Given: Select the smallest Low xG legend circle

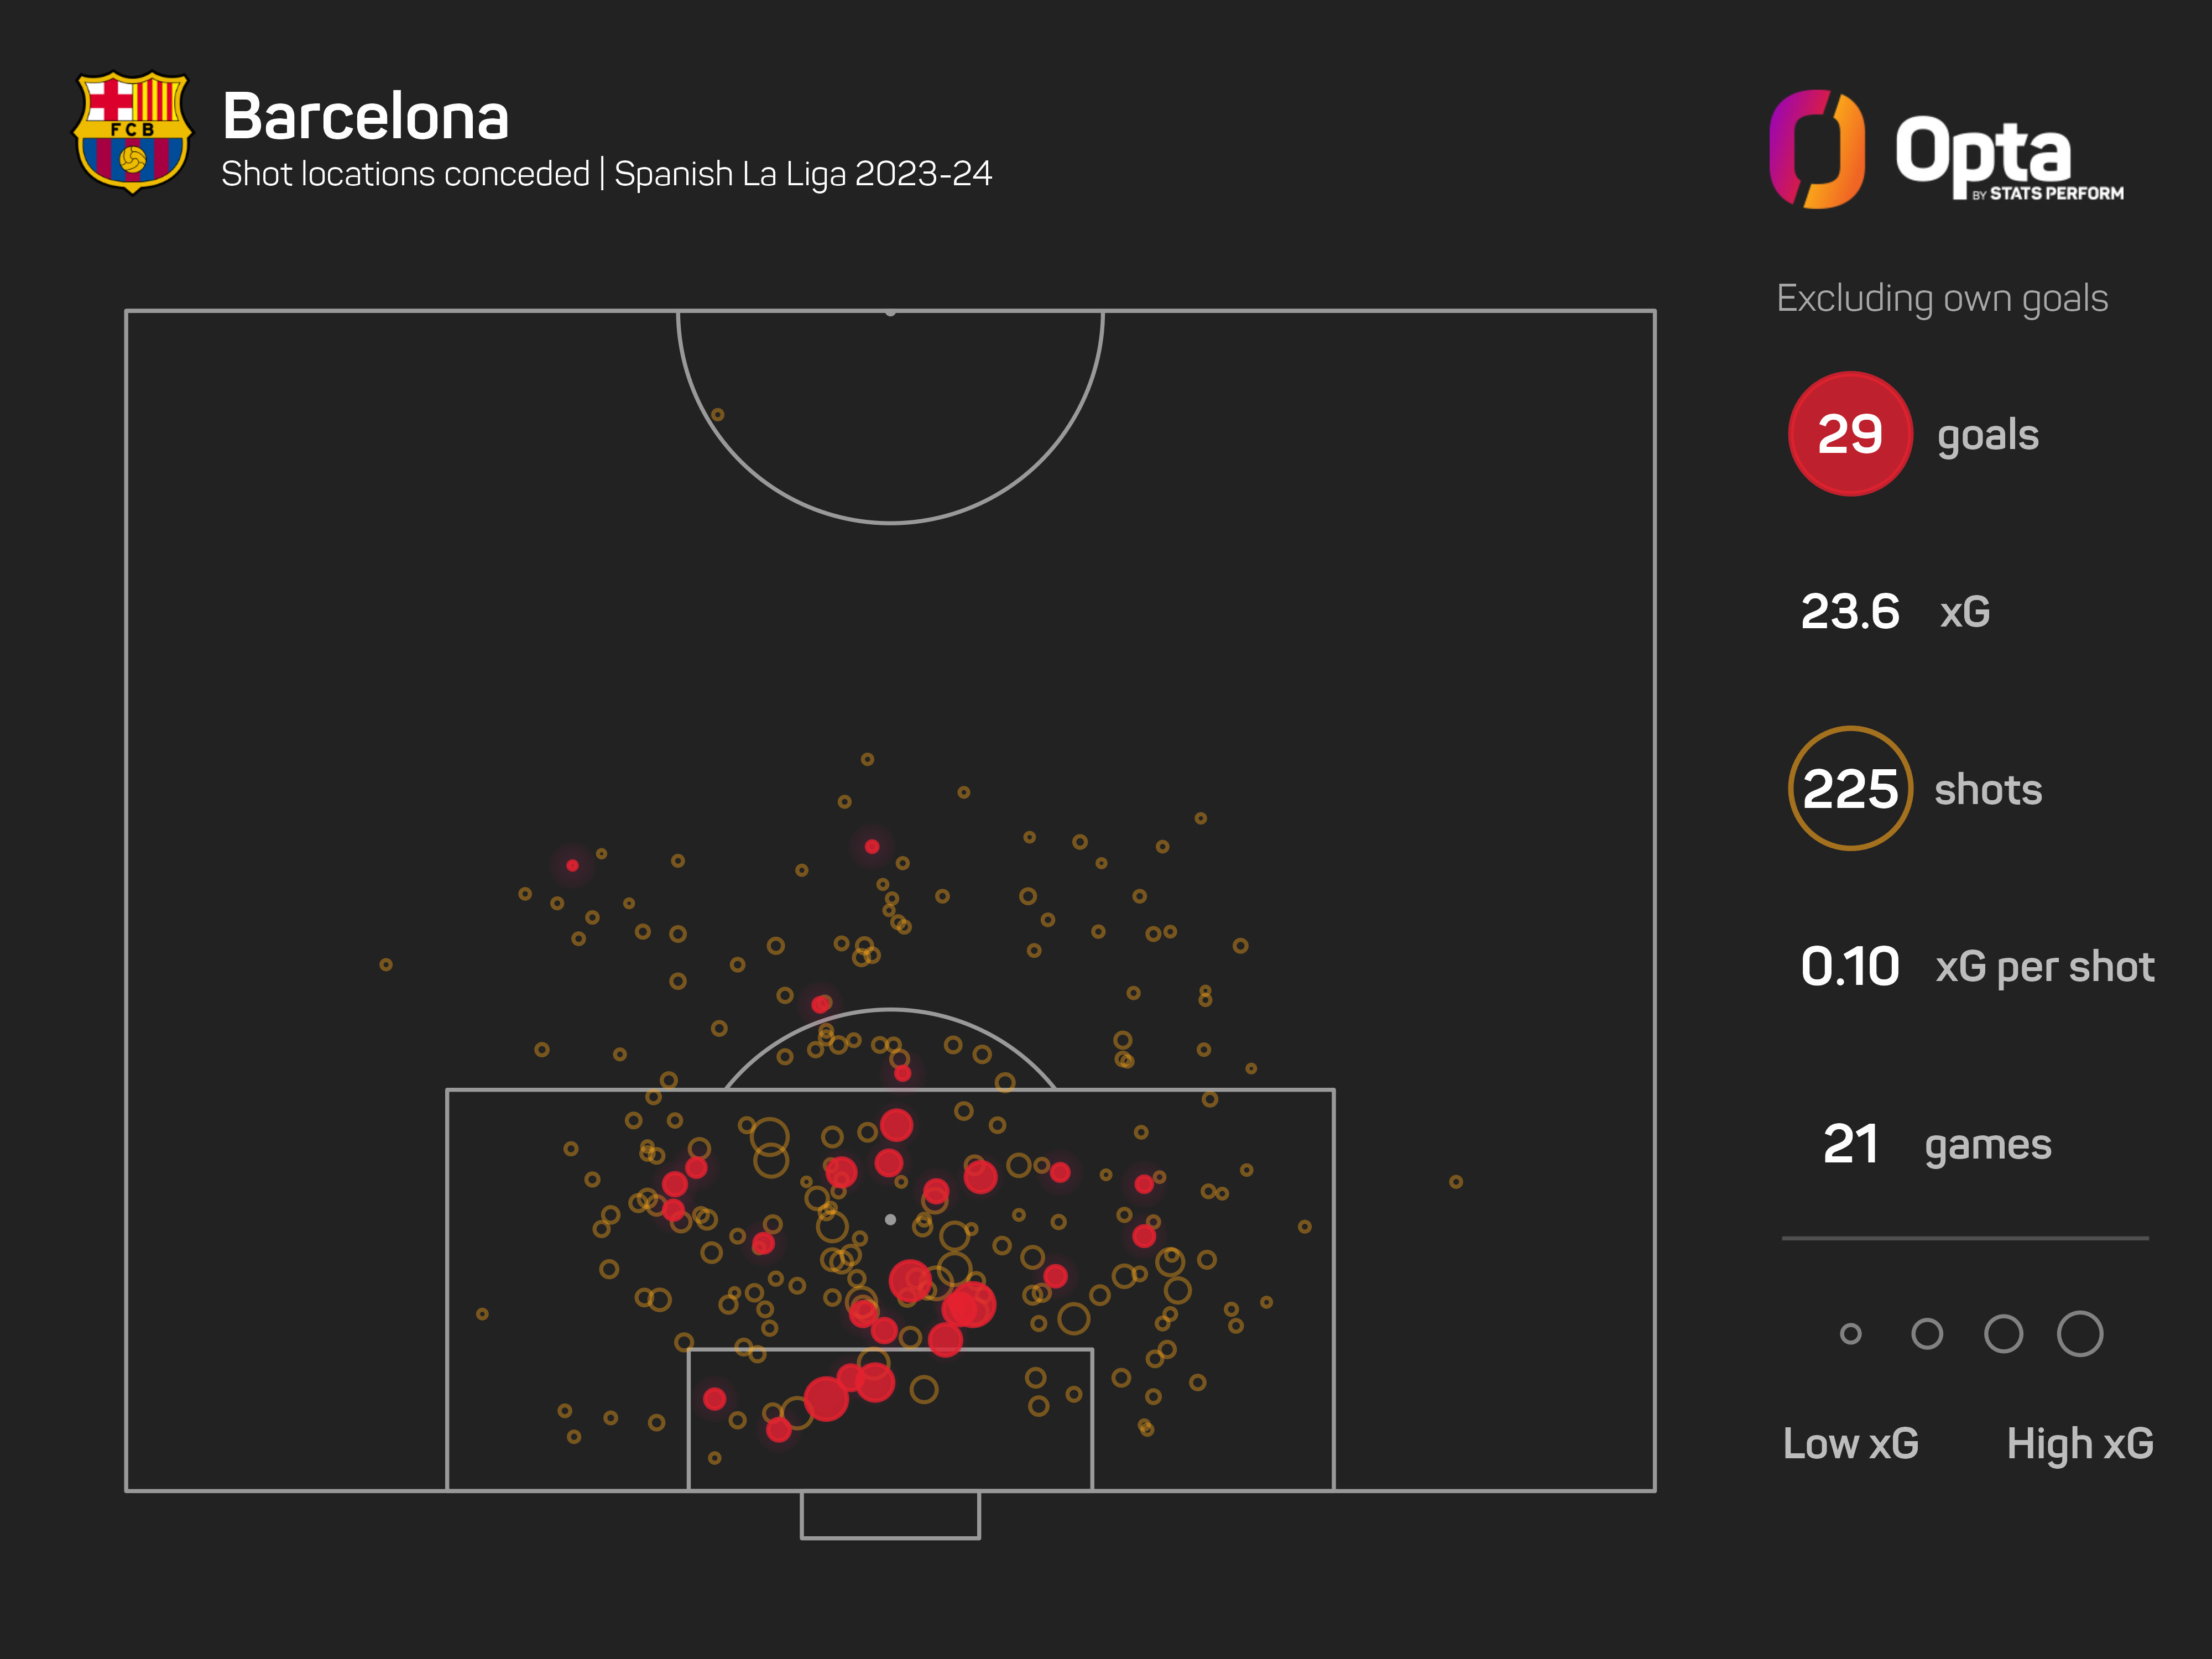Looking at the screenshot, I should 1850,1334.
